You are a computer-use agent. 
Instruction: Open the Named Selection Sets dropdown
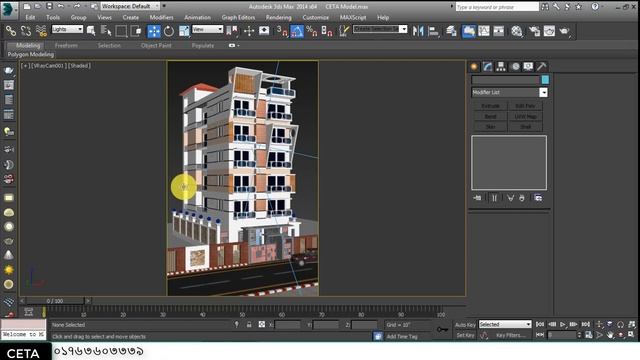(380, 29)
